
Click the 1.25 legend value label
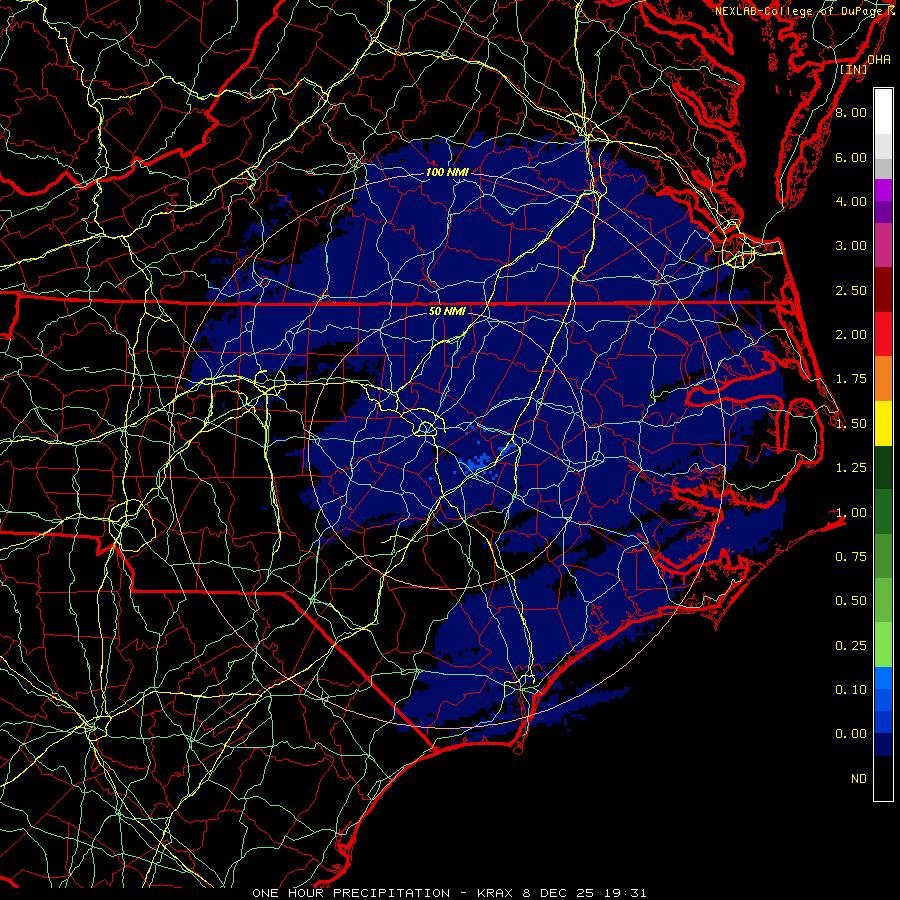pos(851,468)
